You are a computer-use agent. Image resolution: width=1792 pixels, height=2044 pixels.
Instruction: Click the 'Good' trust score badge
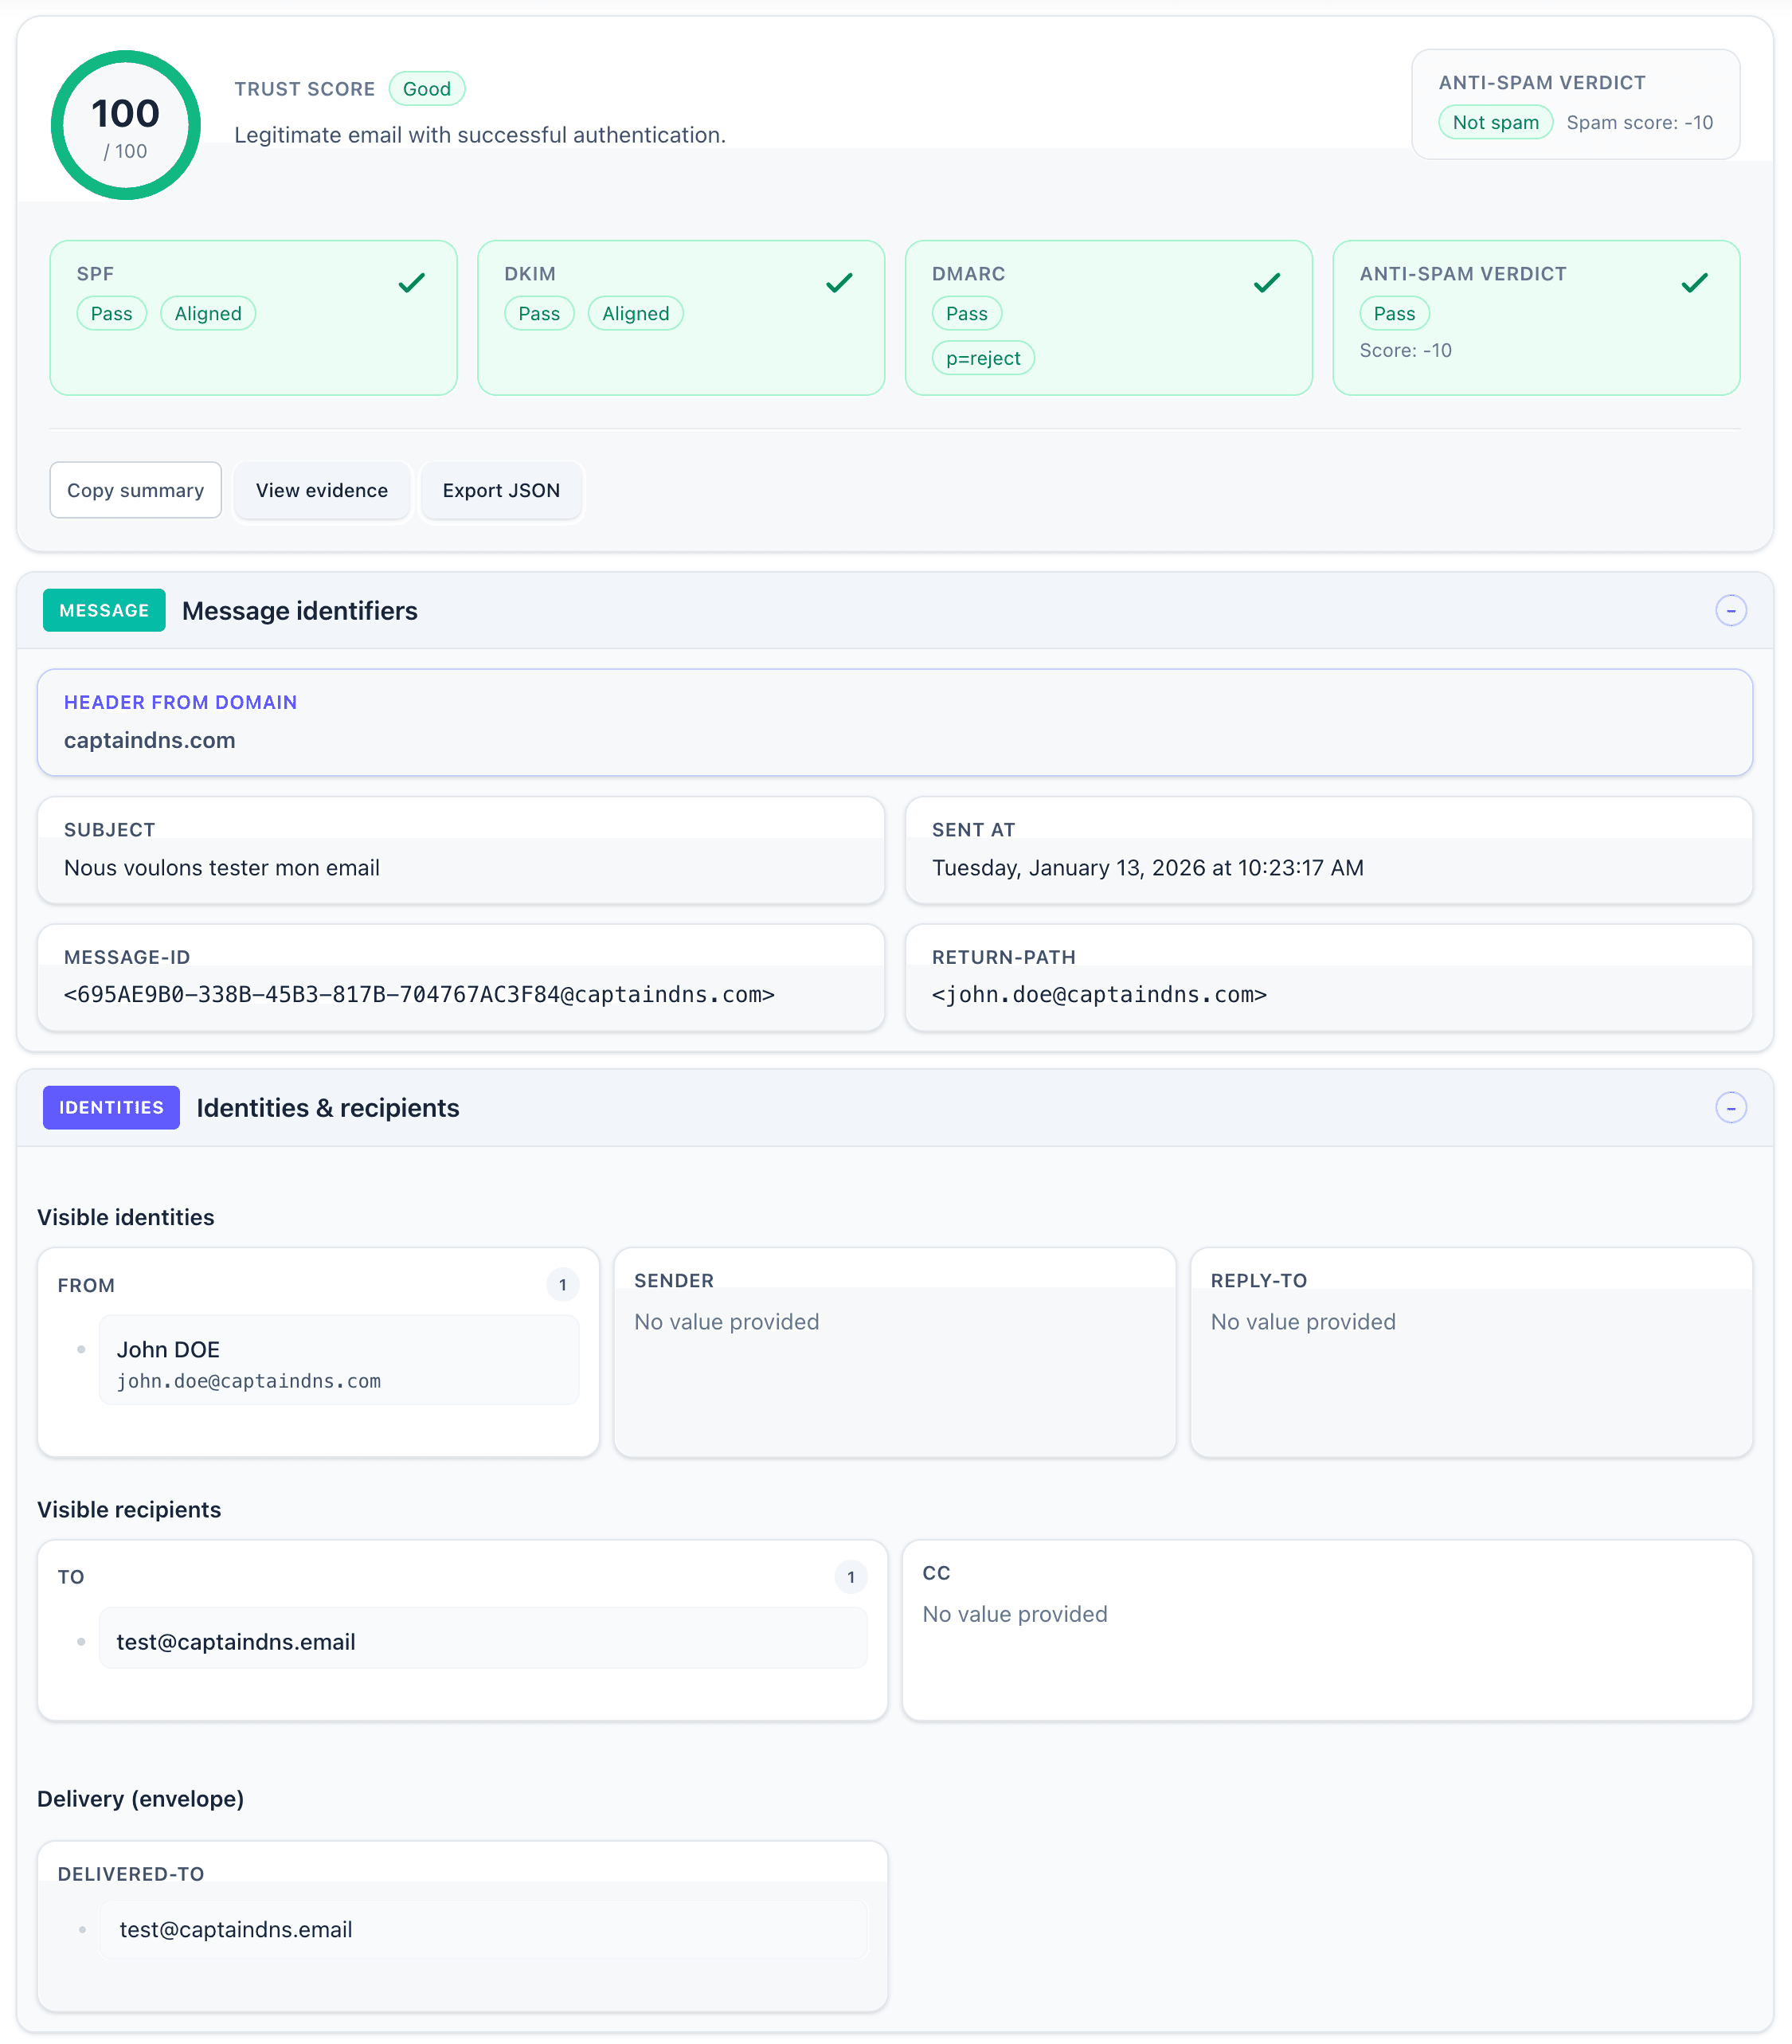427,88
